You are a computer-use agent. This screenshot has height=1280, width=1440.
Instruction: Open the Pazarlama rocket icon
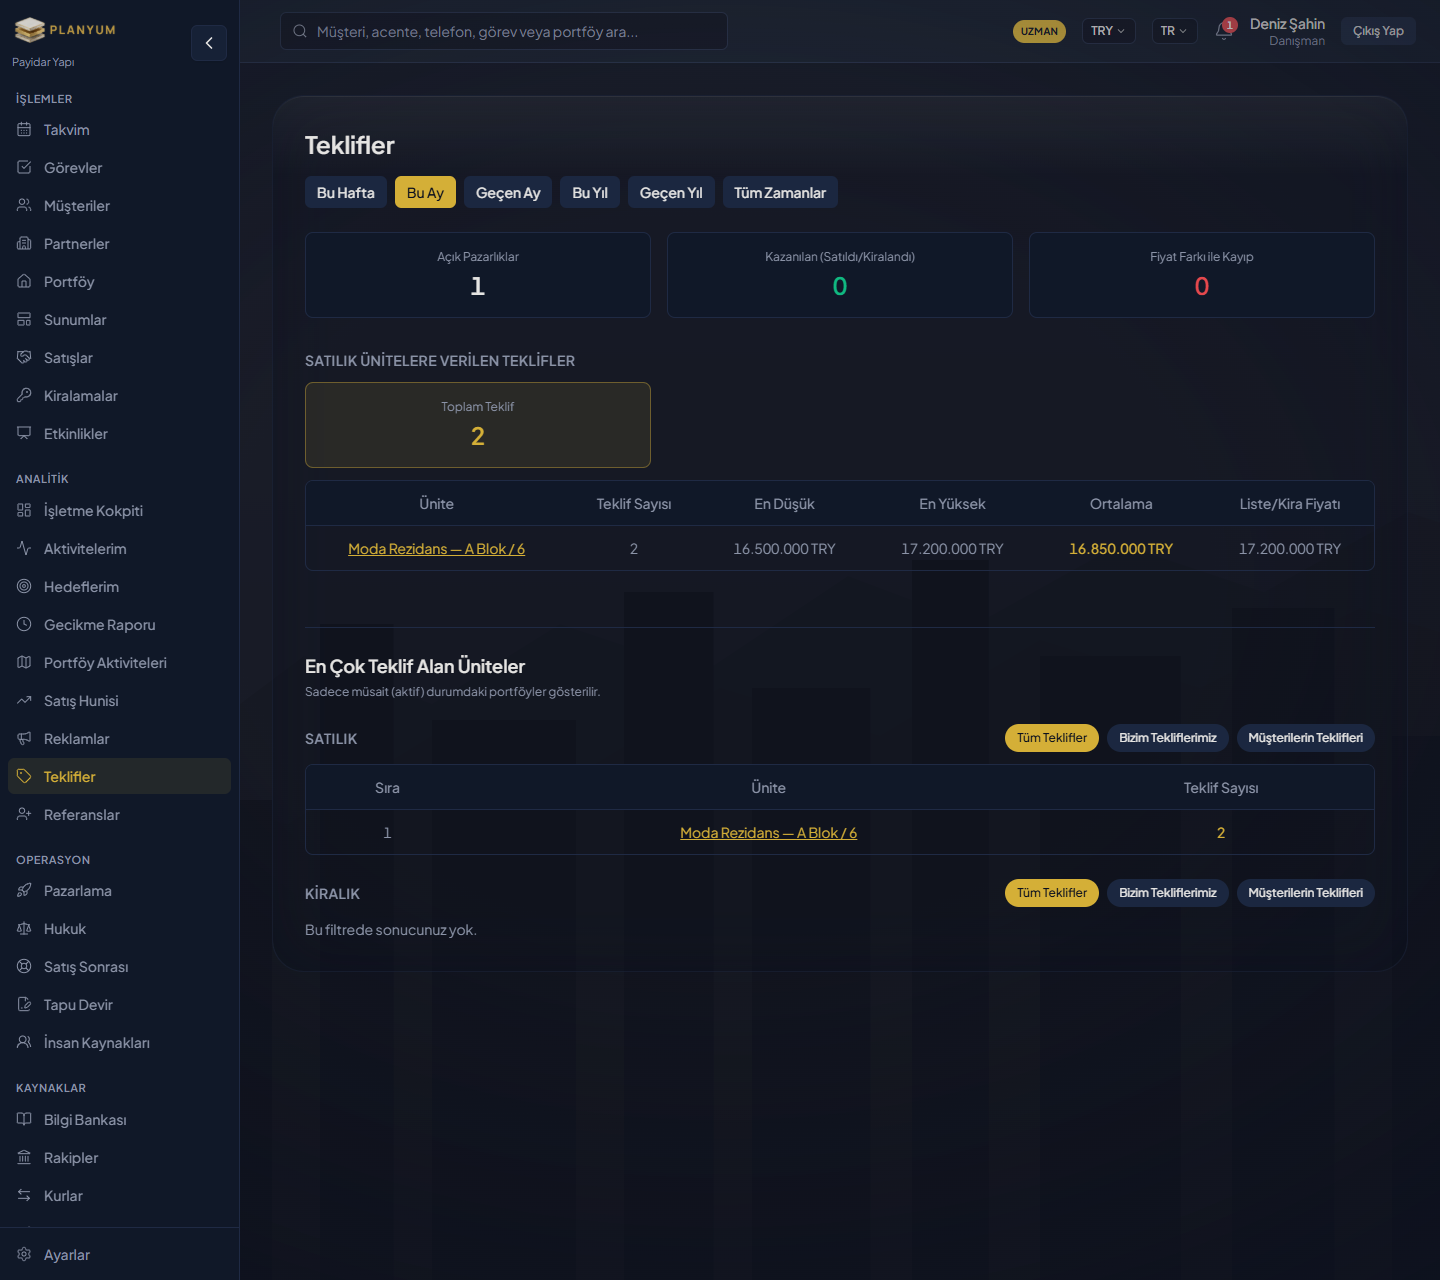[x=24, y=891]
